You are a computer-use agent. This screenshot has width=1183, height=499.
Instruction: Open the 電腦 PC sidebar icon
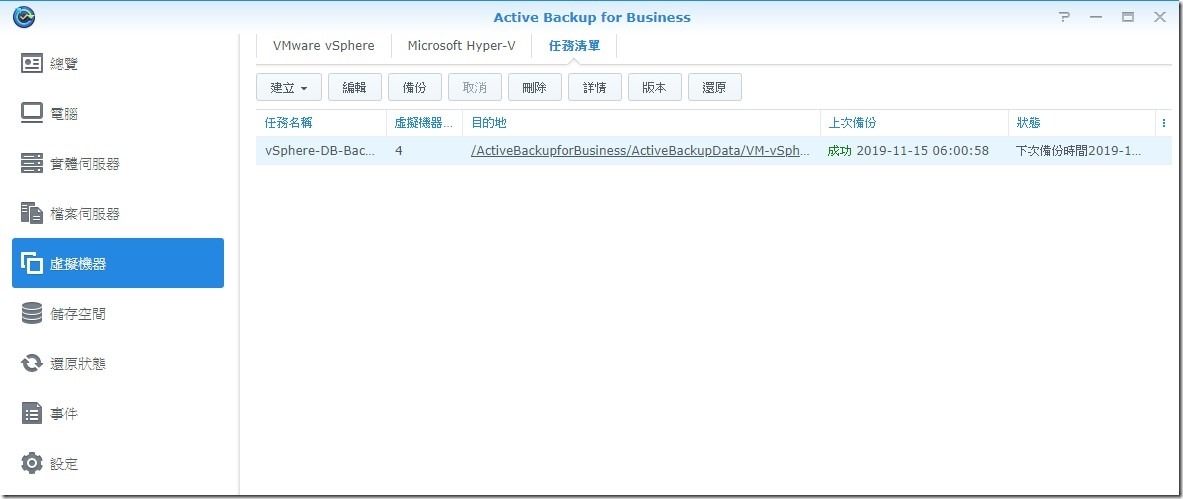[32, 113]
